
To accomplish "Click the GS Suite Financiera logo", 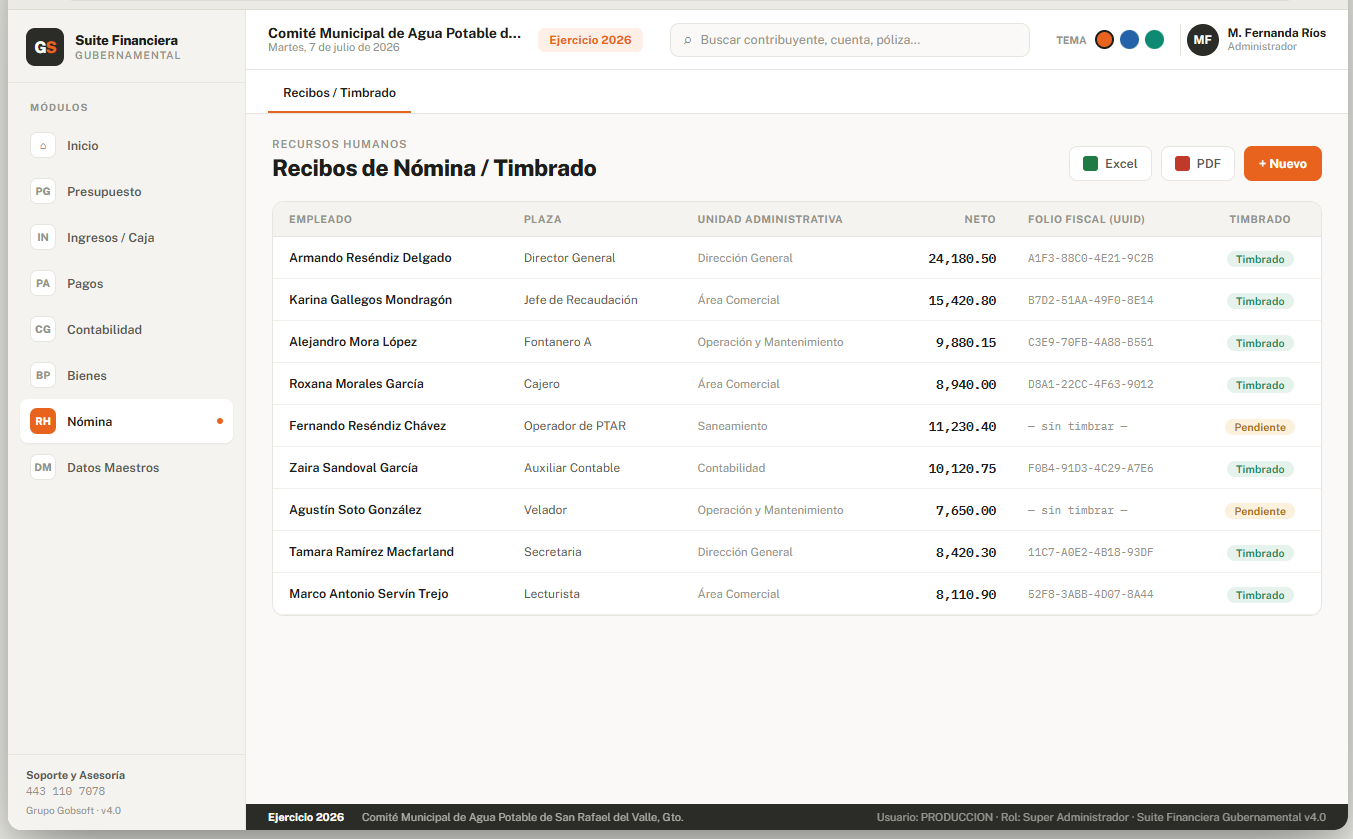I will 45,47.
